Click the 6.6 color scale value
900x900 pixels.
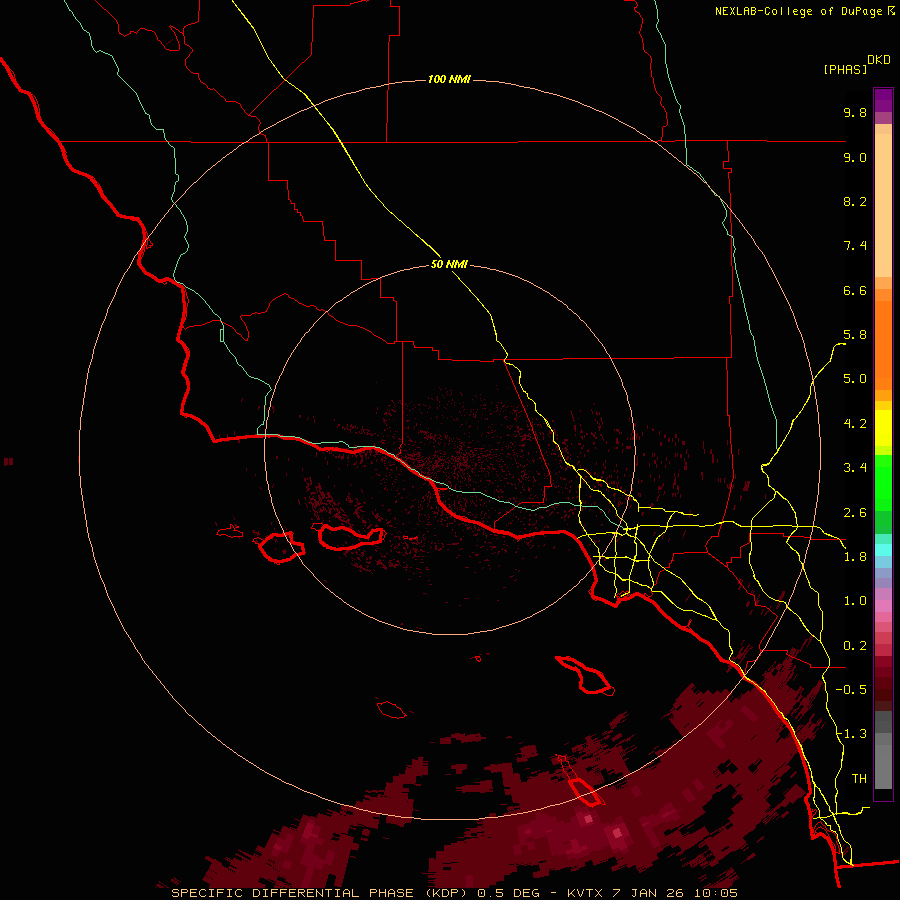(x=855, y=290)
